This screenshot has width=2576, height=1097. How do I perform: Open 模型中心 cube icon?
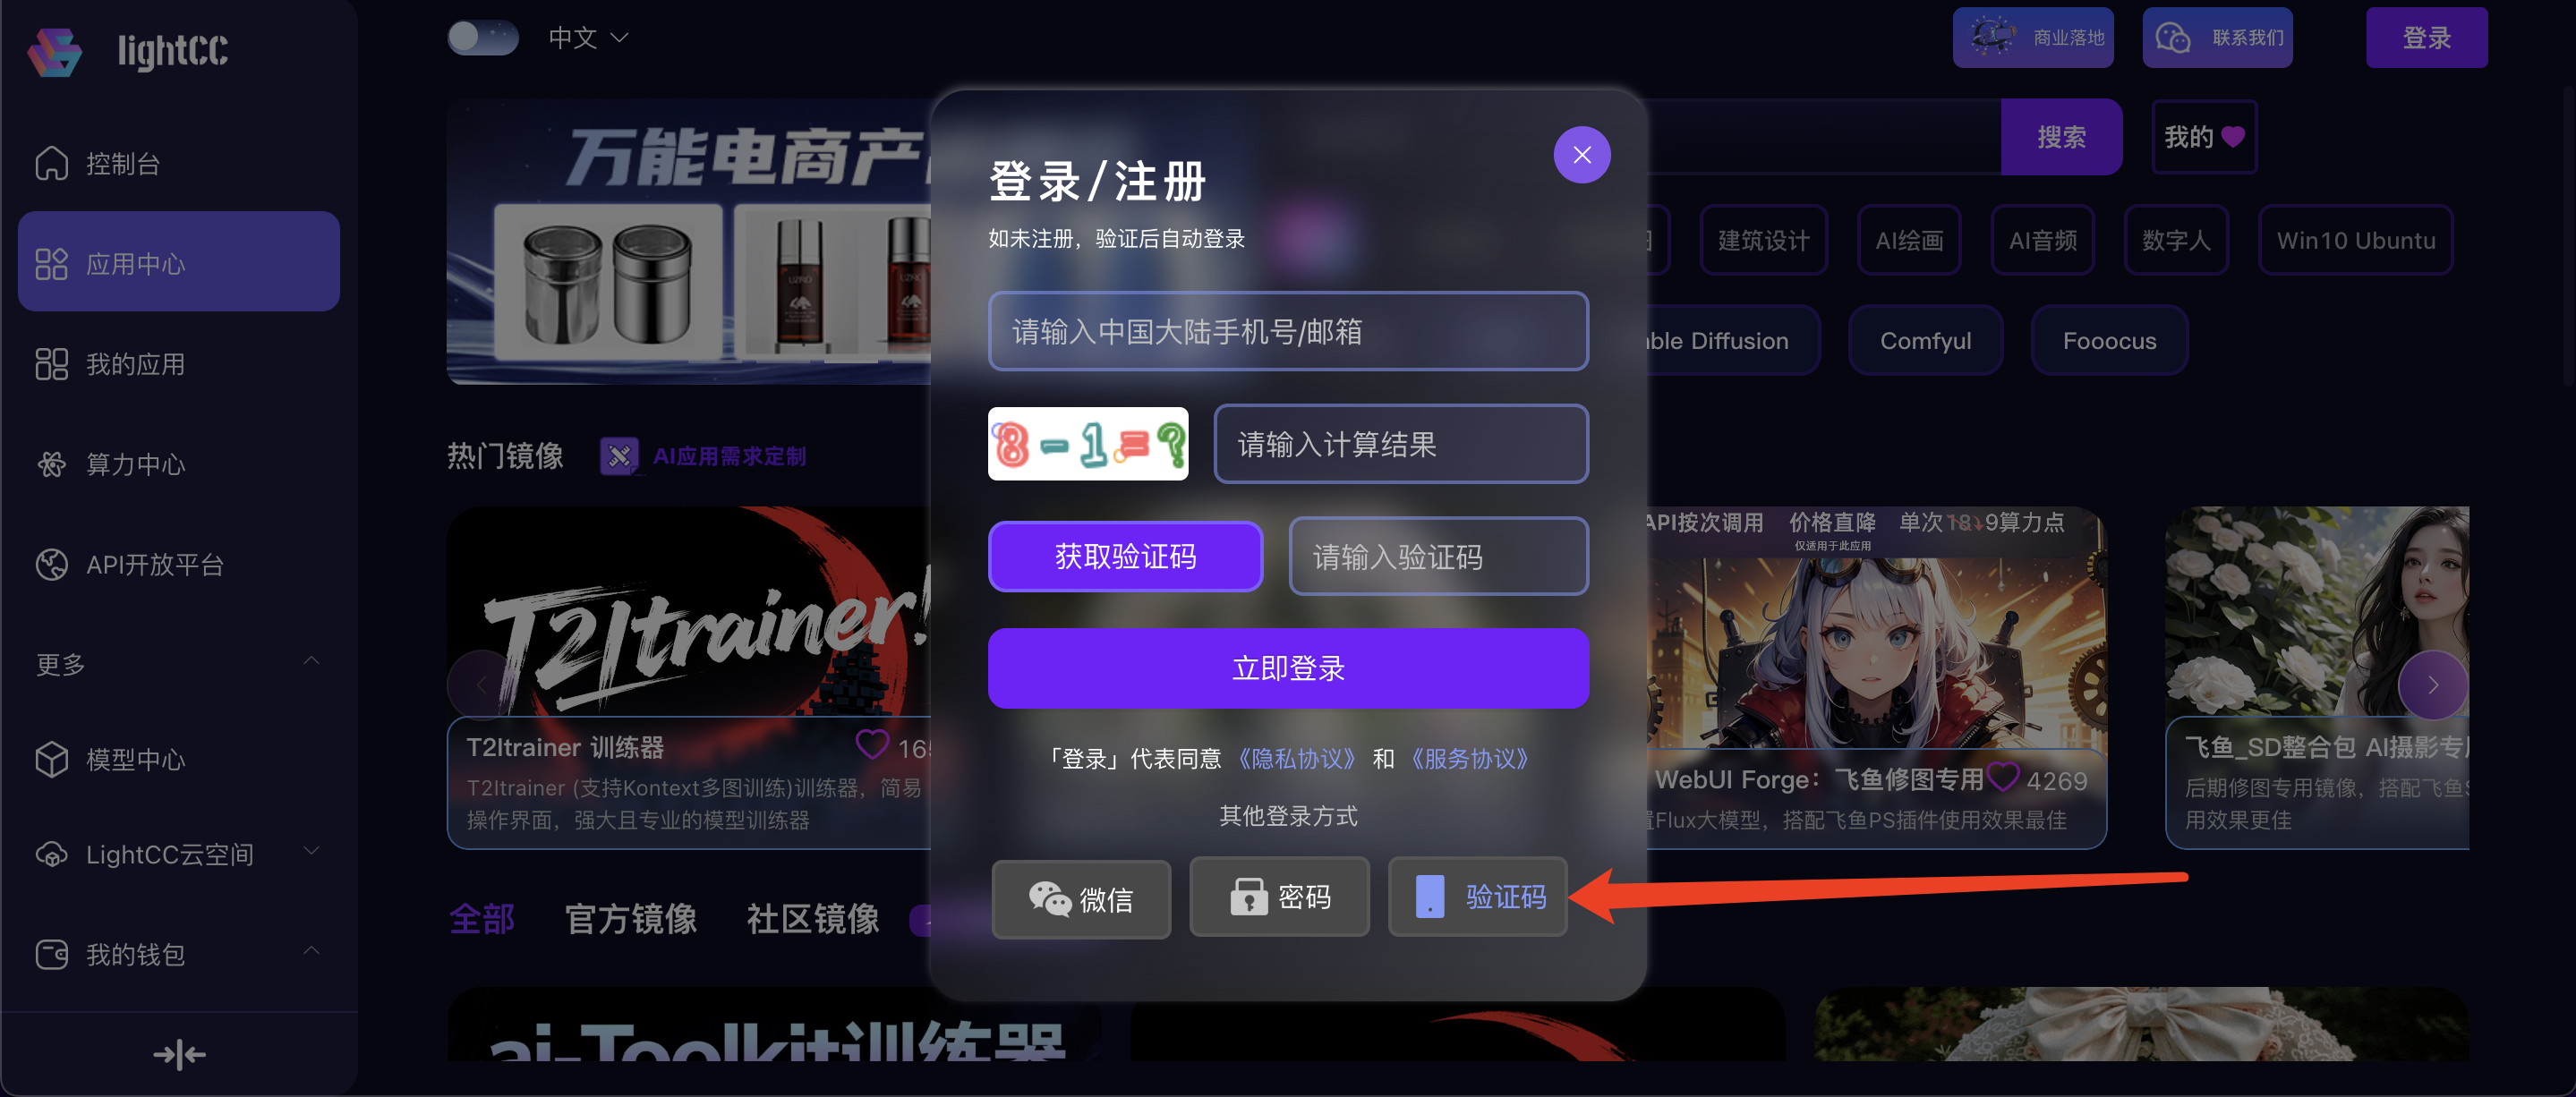coord(52,759)
